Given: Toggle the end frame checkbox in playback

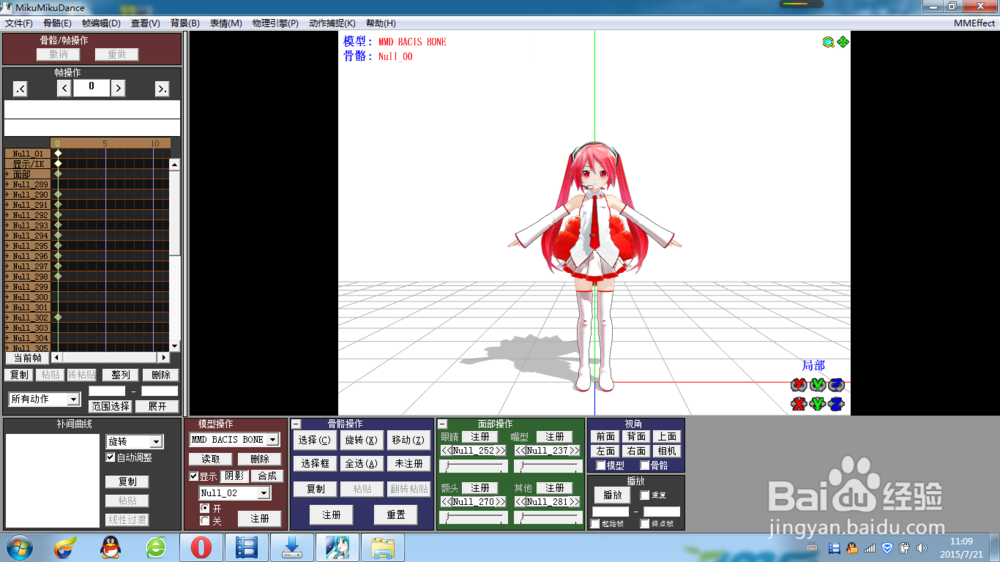Looking at the screenshot, I should (644, 524).
